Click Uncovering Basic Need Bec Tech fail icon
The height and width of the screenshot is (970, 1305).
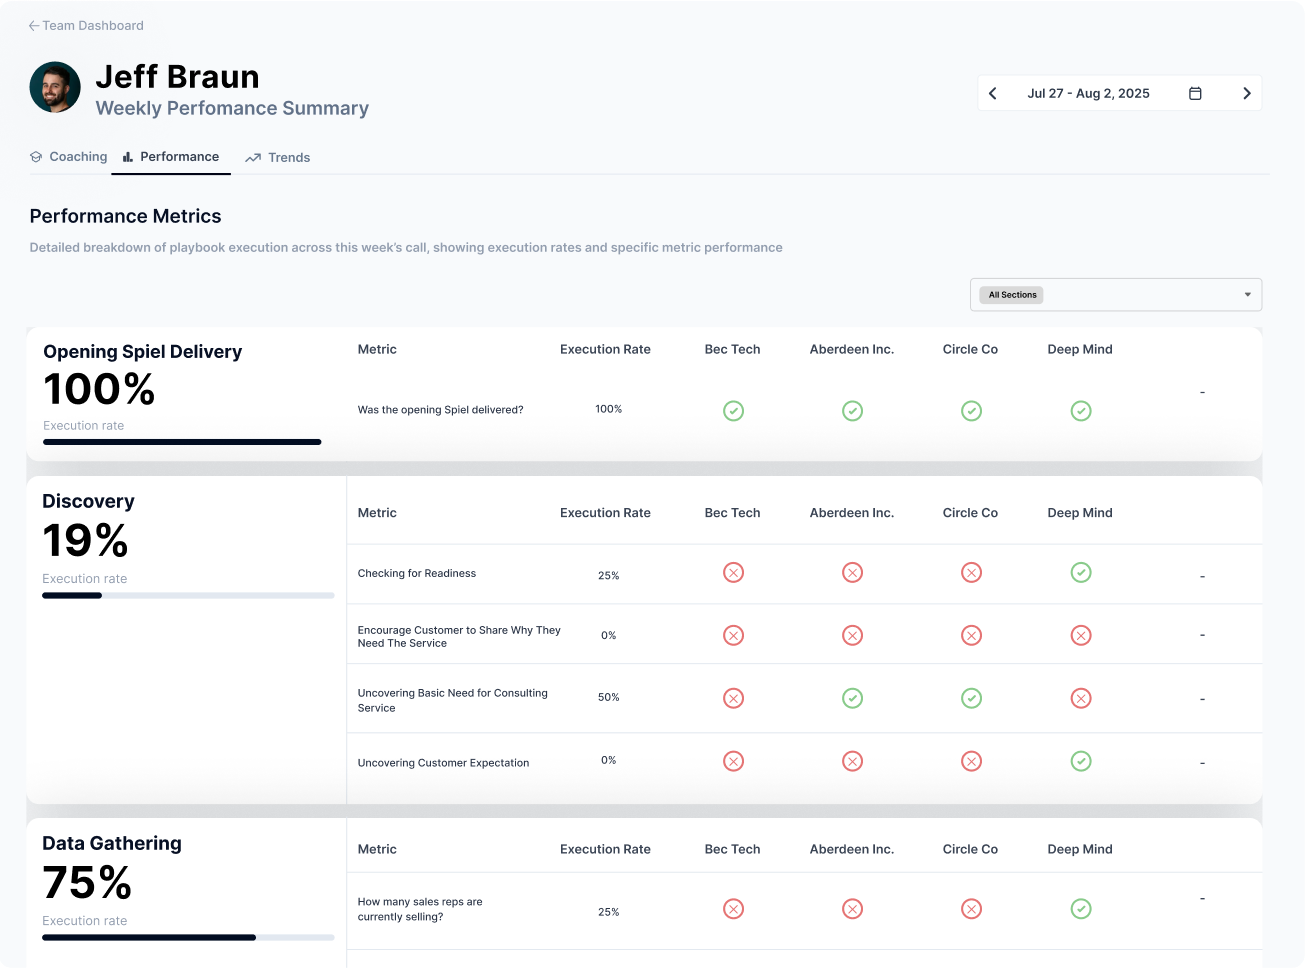coord(734,699)
